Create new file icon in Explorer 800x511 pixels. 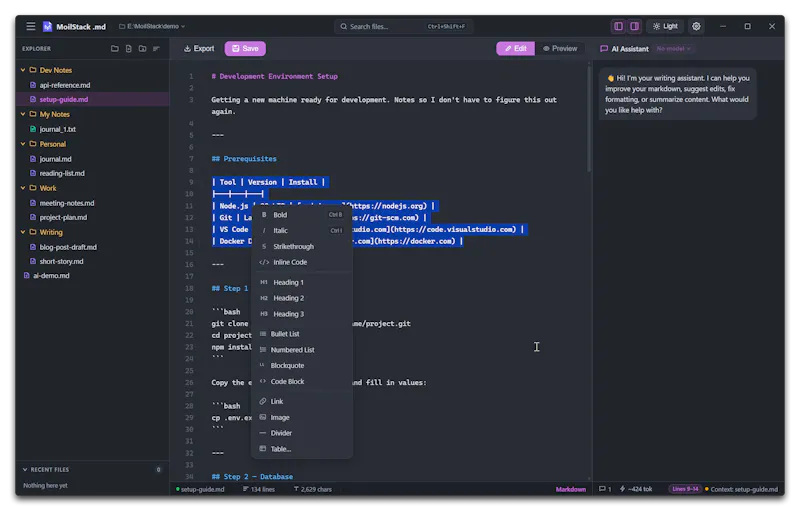129,48
